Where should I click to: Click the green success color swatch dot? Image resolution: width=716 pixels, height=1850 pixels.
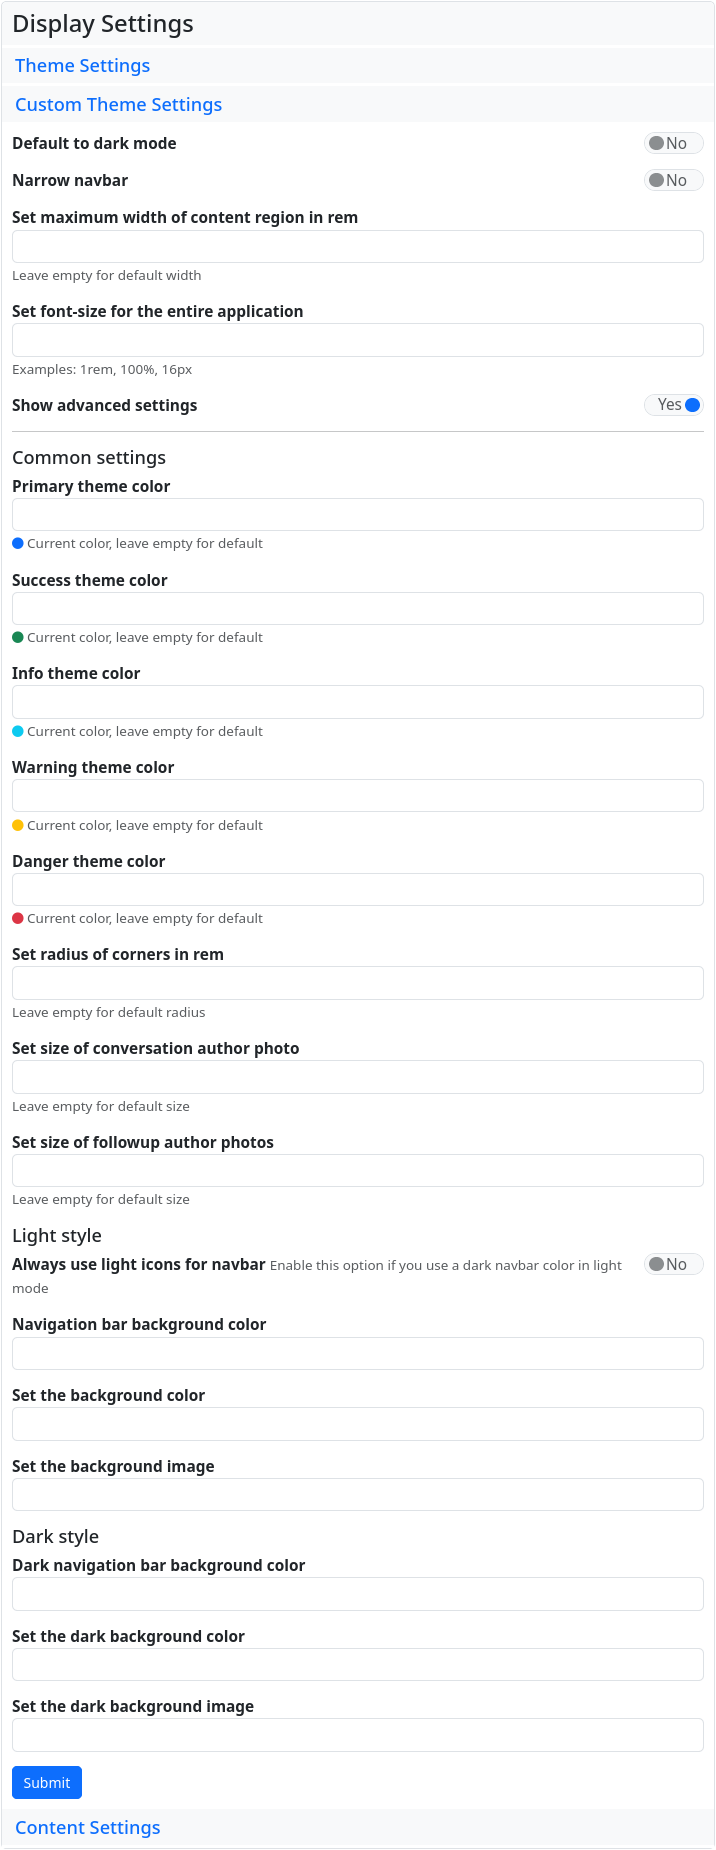[x=18, y=637]
